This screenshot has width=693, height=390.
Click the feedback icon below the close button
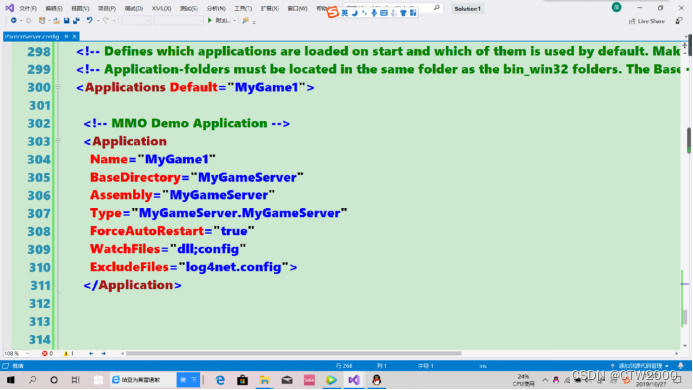[679, 21]
